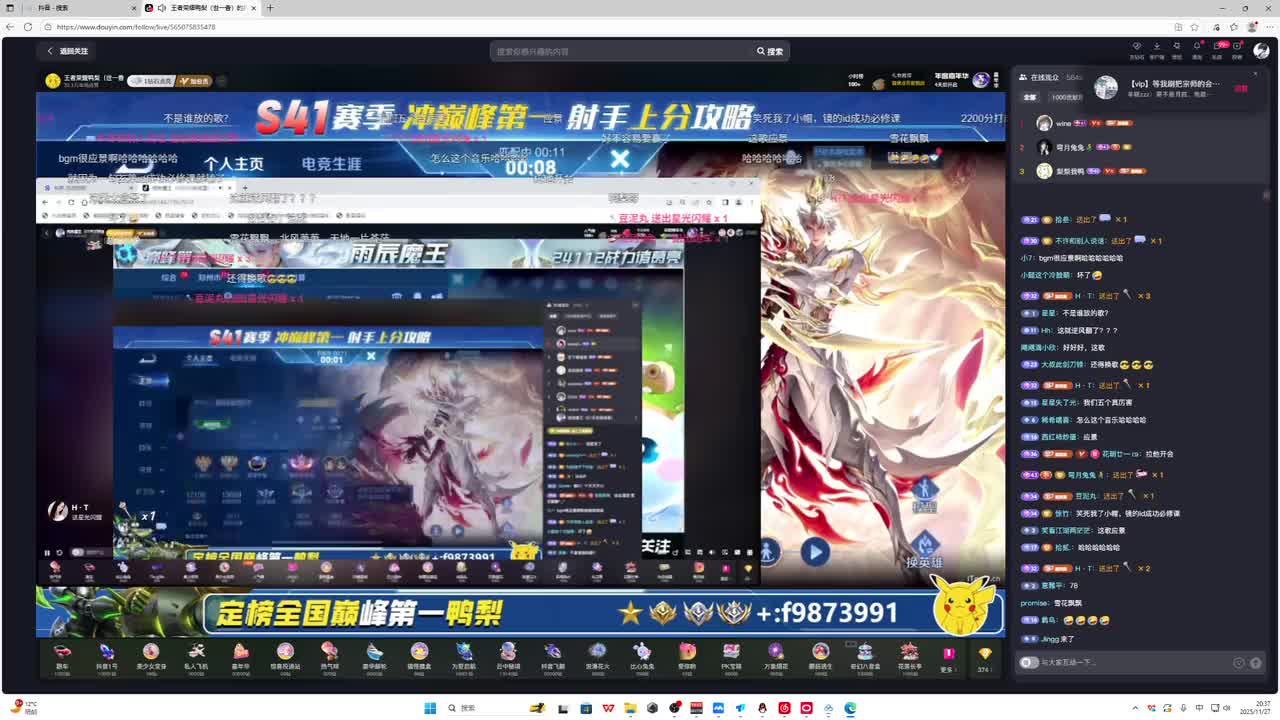
Task: Select the 全部 audience tab
Action: (x=1030, y=97)
